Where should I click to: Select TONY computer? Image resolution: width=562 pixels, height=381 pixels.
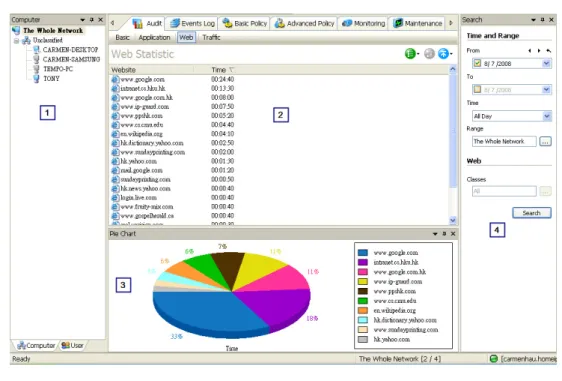click(51, 78)
